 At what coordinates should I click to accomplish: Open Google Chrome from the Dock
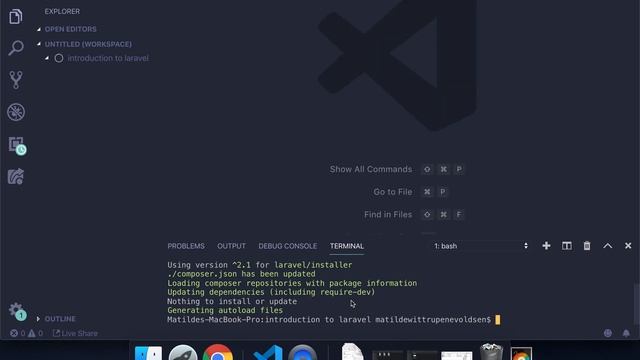[218, 353]
